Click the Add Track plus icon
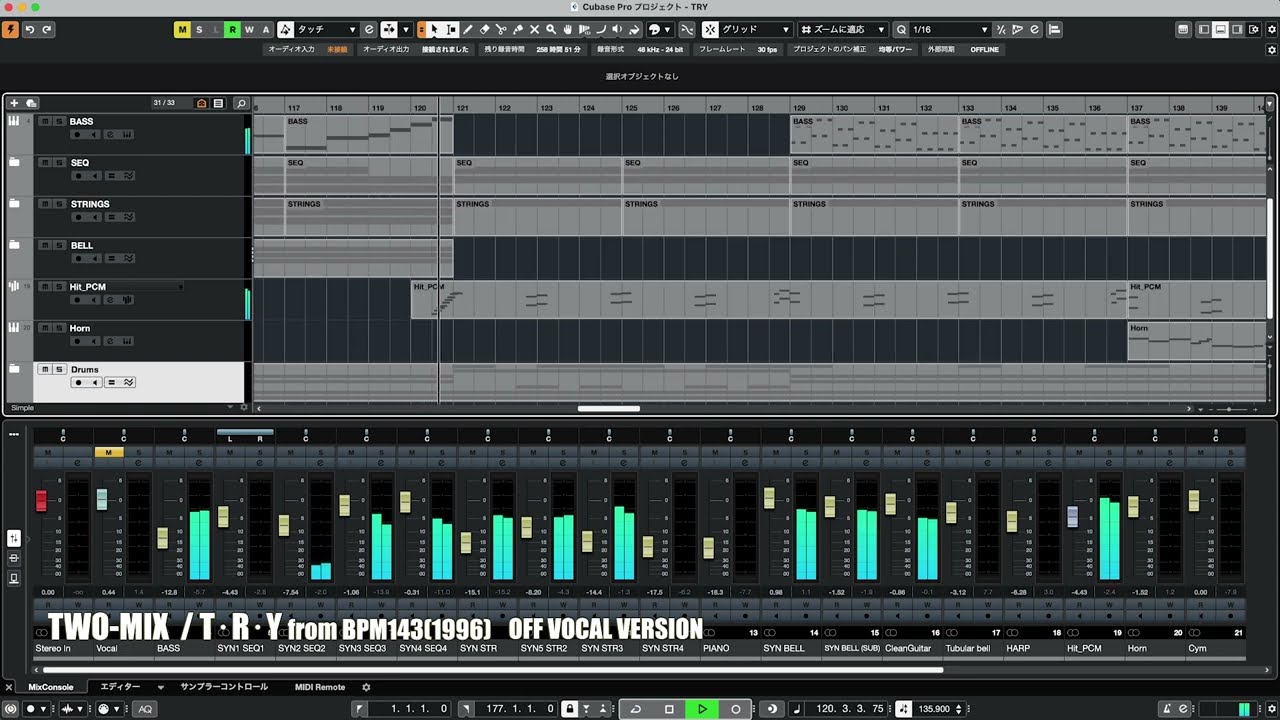The width and height of the screenshot is (1280, 720). click(x=14, y=103)
